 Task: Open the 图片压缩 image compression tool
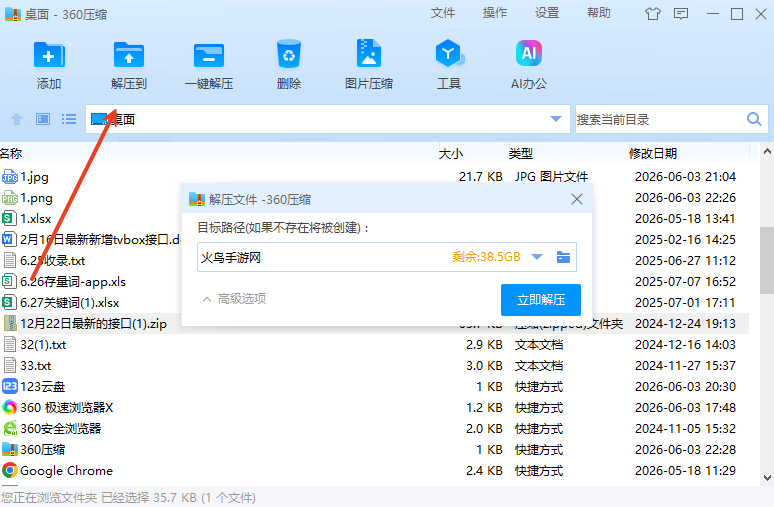click(369, 53)
